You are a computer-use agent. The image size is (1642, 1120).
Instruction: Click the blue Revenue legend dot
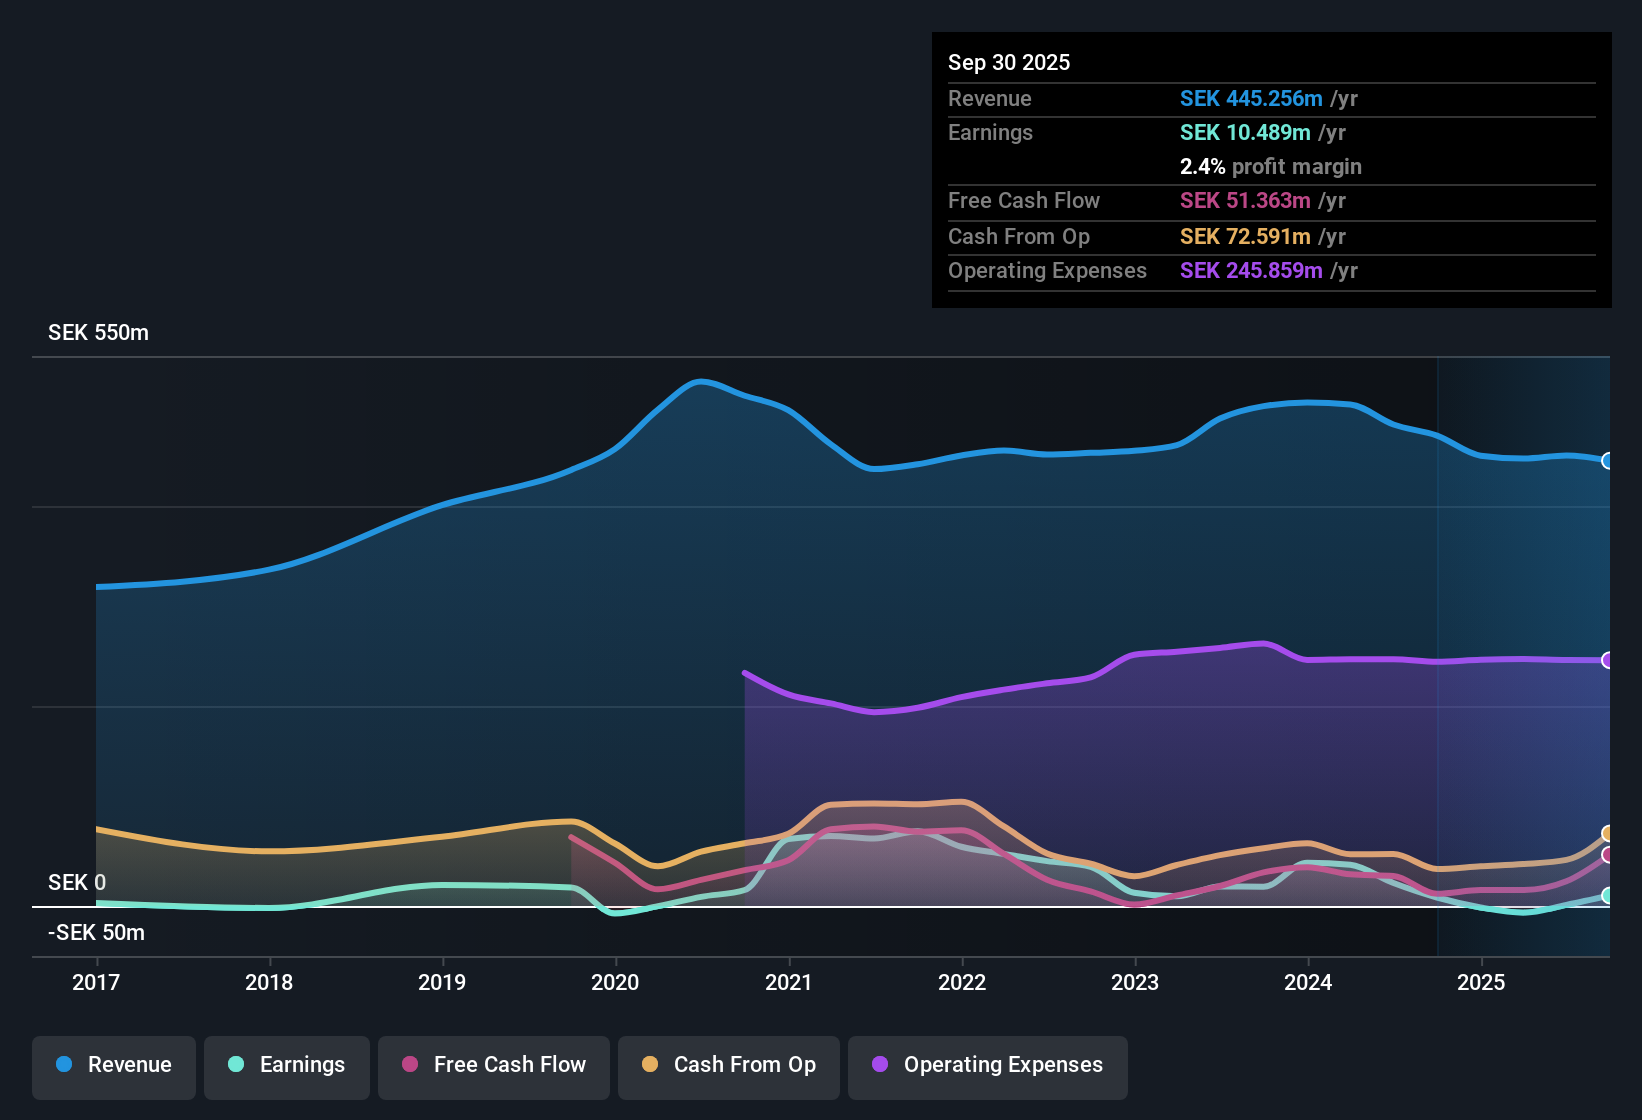point(63,1065)
